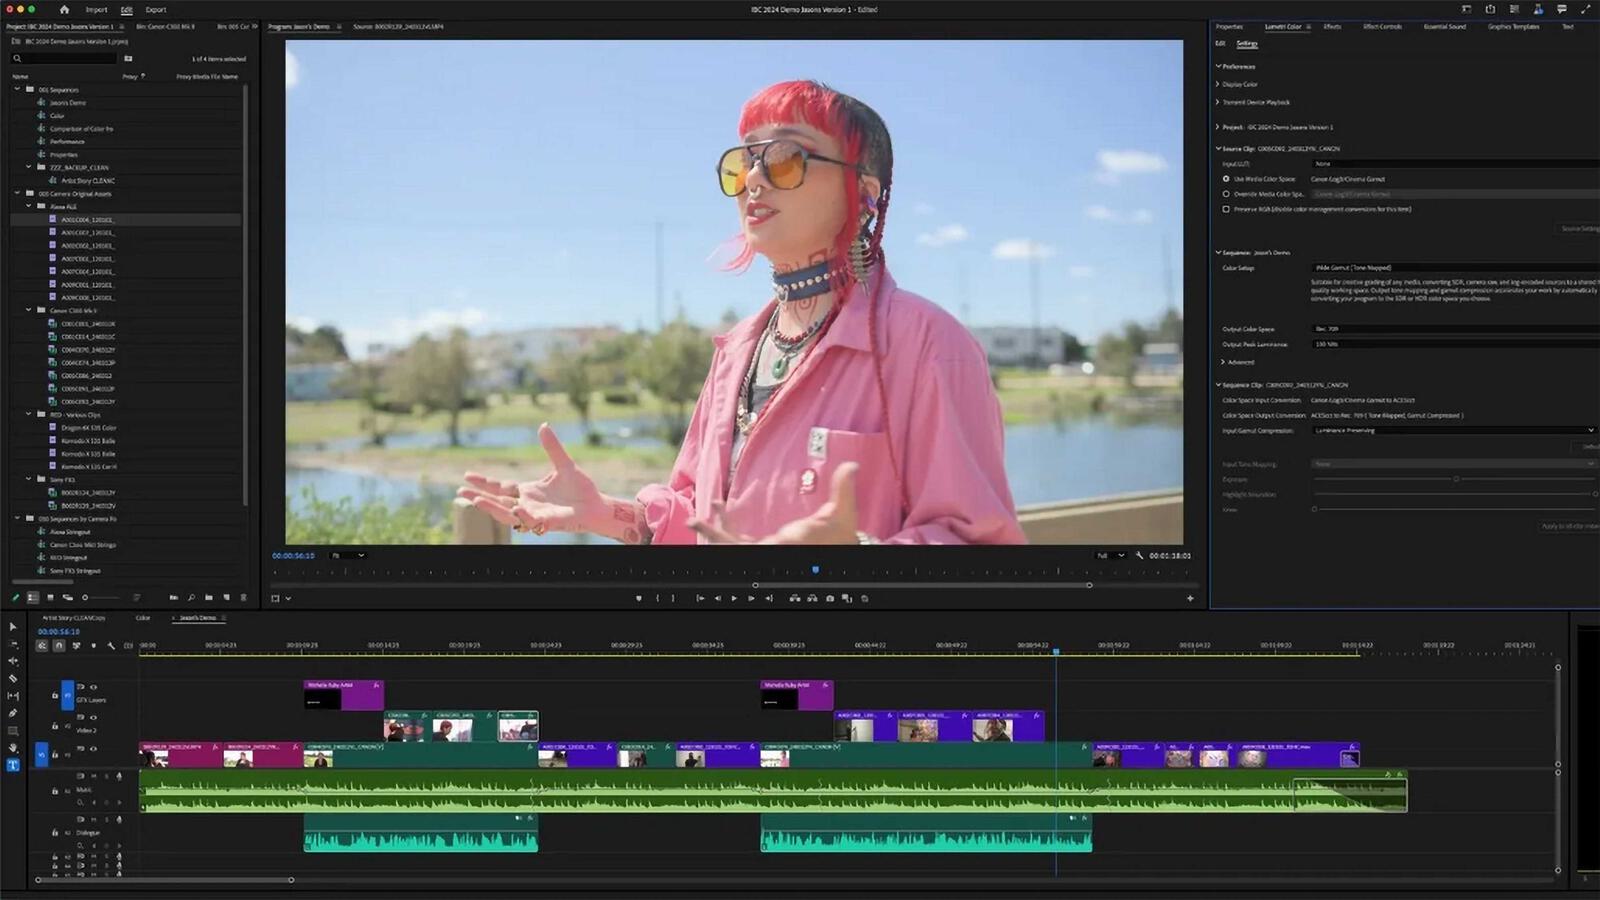Screen dimensions: 1600x900
Task: Open the timeline wrench settings icon
Action: pos(111,646)
